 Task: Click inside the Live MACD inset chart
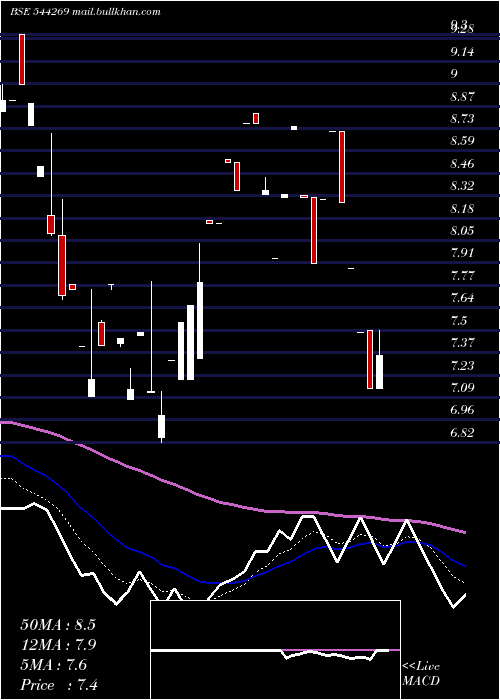[275, 650]
